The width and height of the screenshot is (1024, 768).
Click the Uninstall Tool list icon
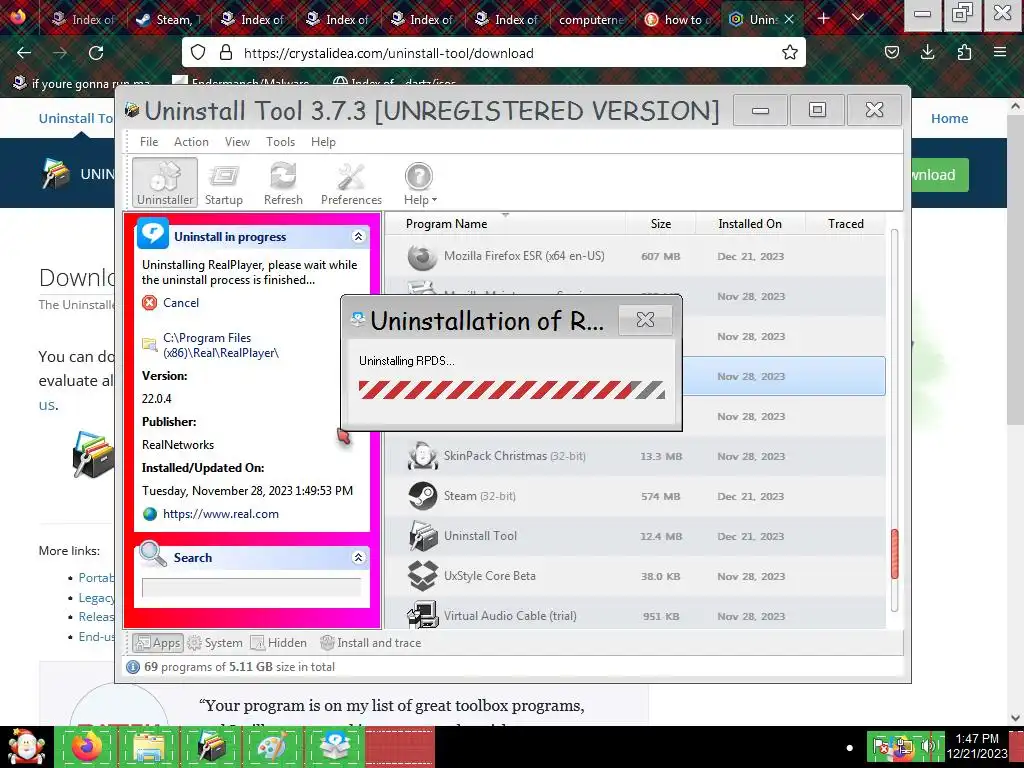[422, 536]
